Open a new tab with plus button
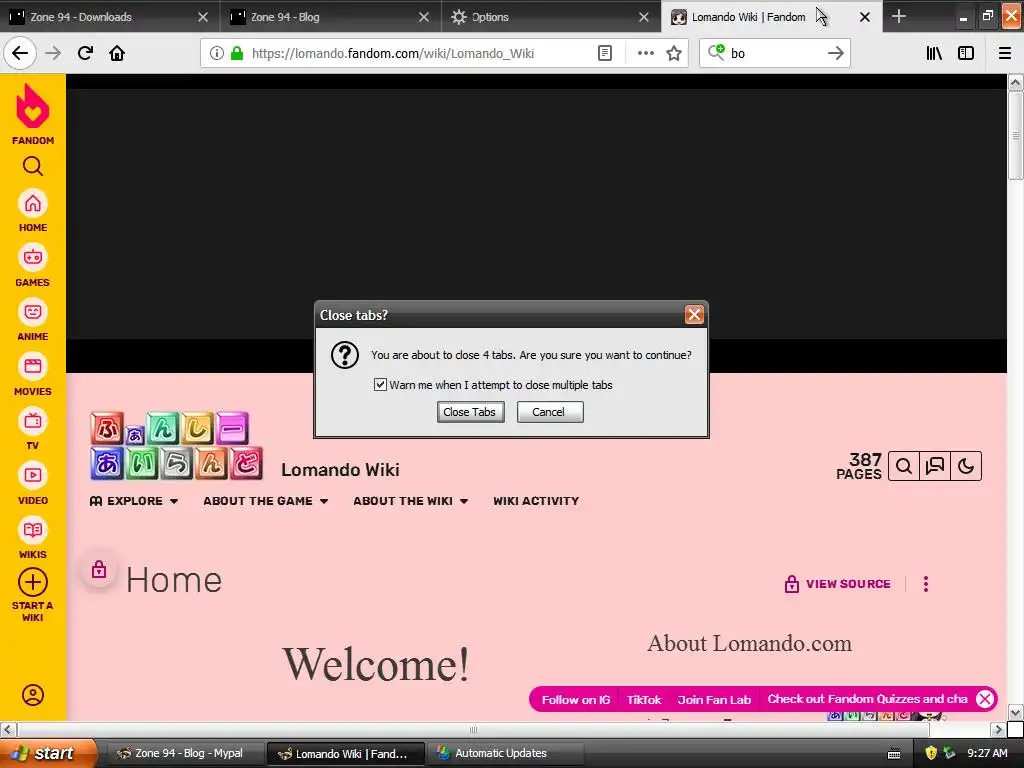1024x768 pixels. [899, 16]
